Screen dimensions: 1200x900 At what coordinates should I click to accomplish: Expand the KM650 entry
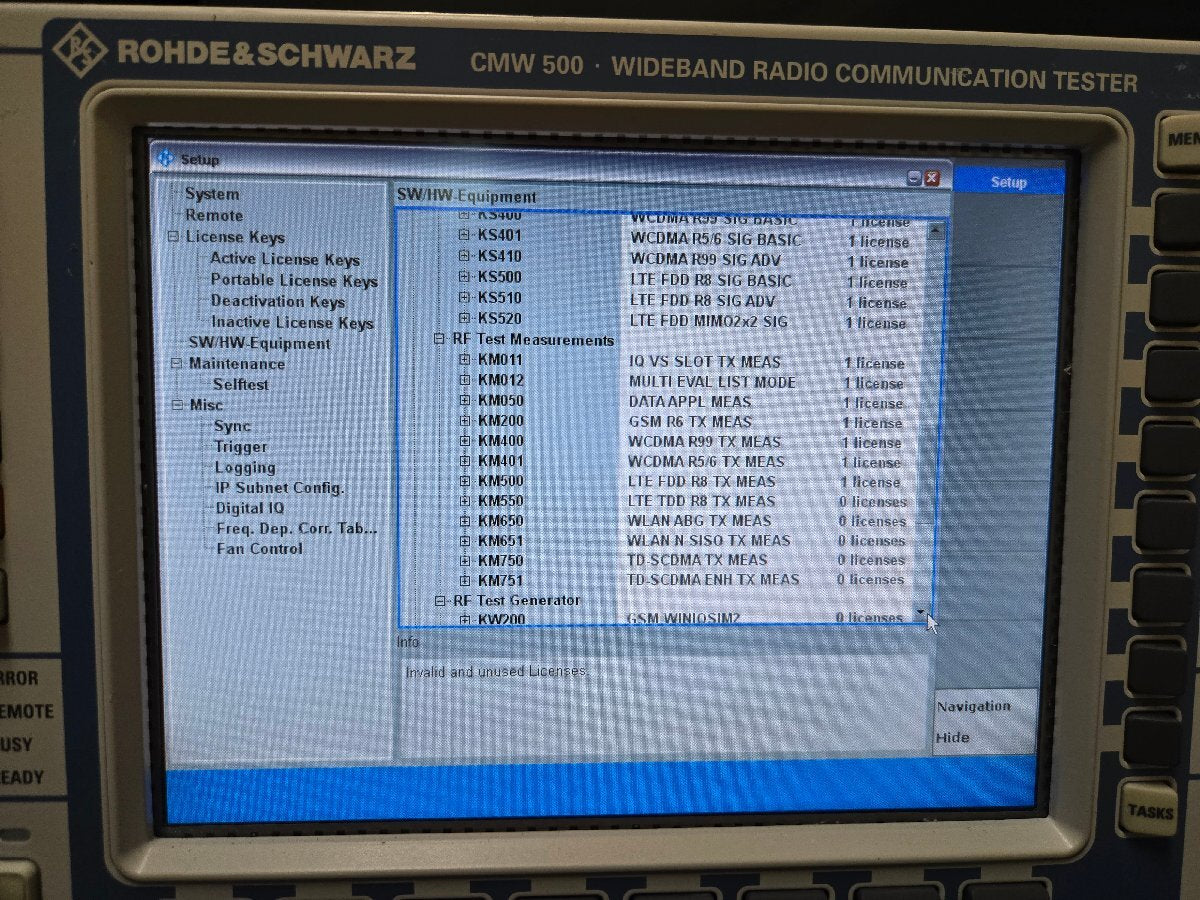click(464, 521)
